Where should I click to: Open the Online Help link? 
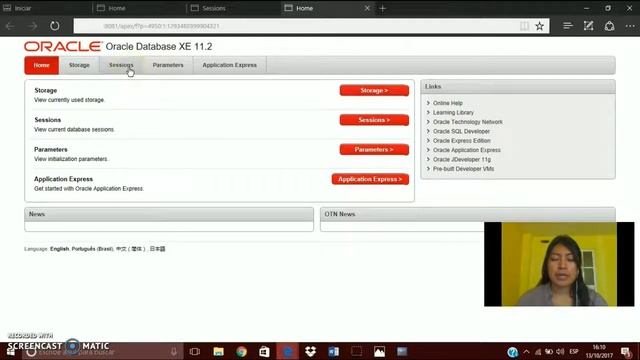448,103
